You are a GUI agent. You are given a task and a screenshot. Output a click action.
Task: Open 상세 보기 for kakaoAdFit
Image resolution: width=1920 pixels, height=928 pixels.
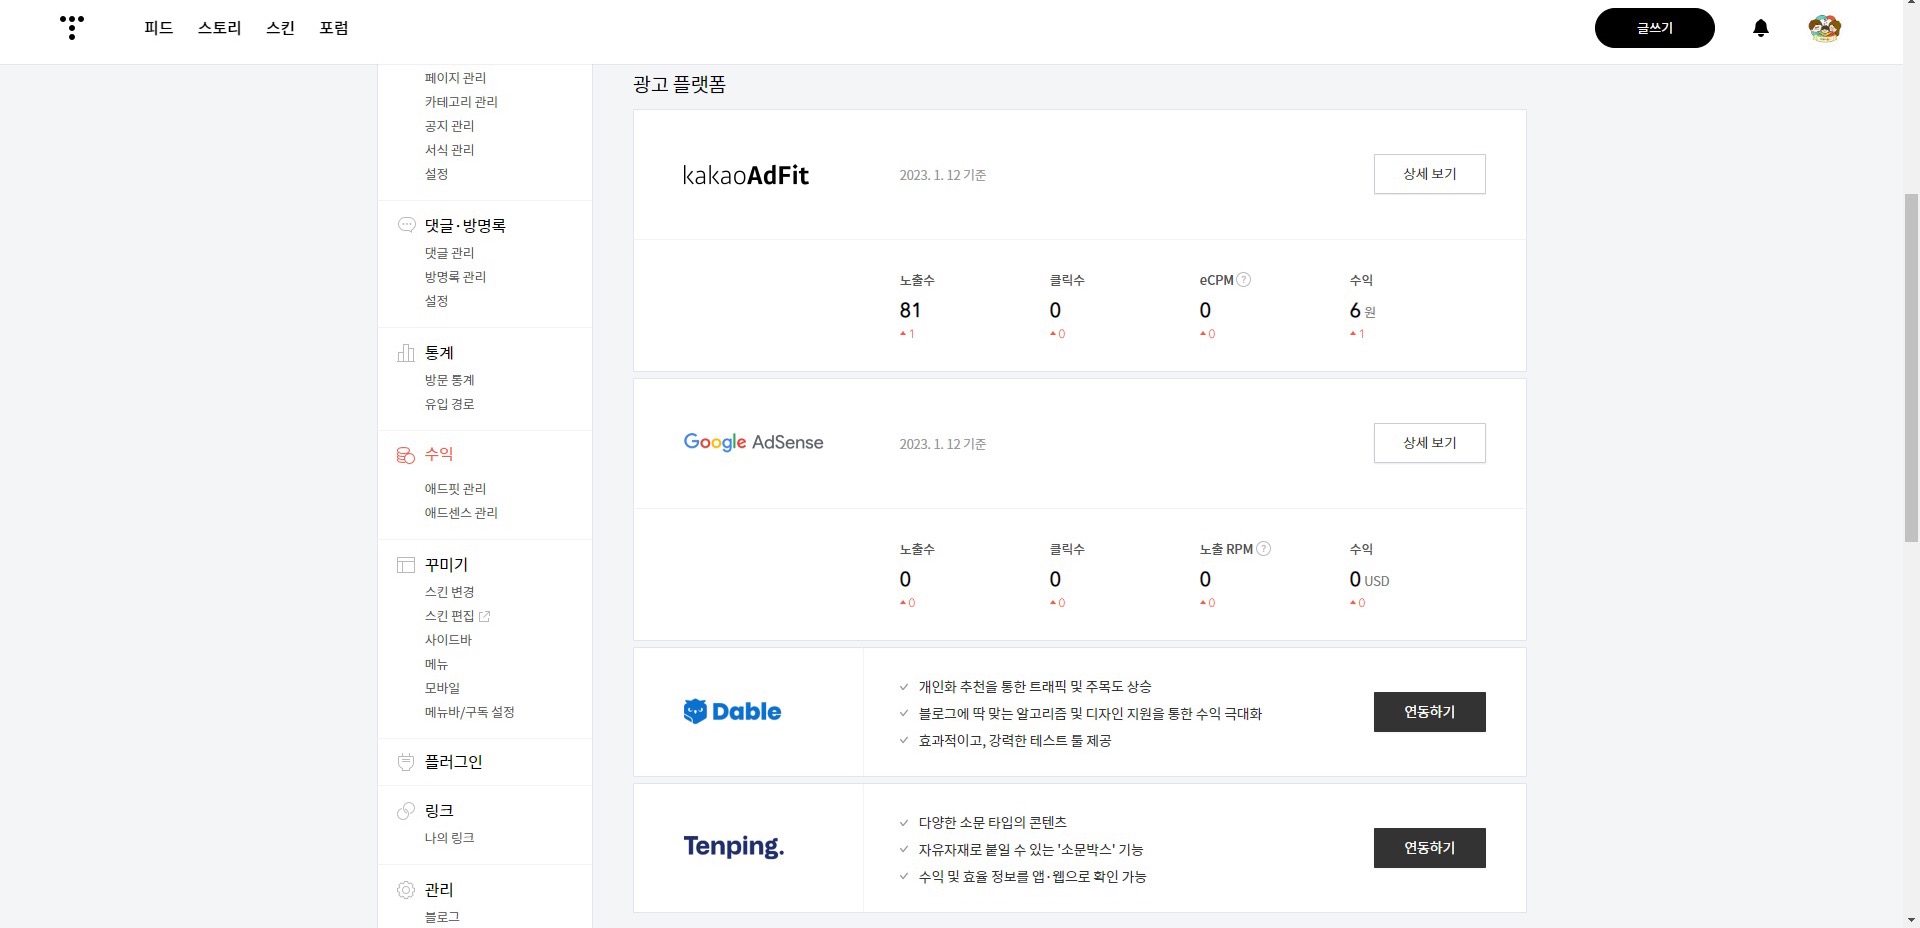pos(1430,174)
